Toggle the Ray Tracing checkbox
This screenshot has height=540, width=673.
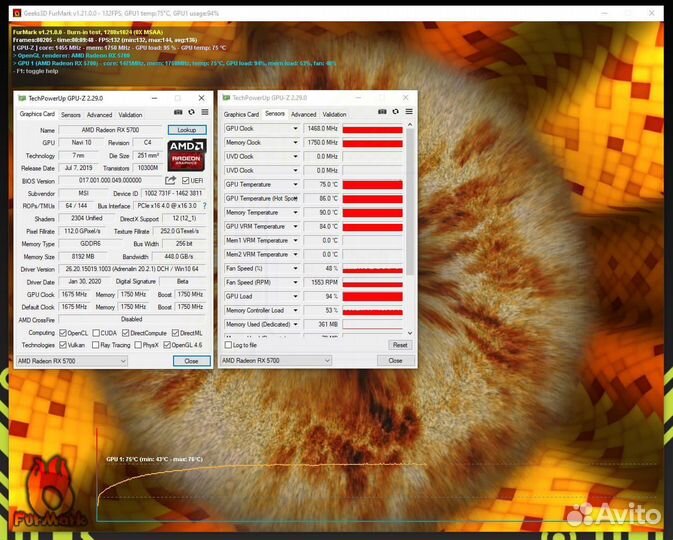(95, 345)
